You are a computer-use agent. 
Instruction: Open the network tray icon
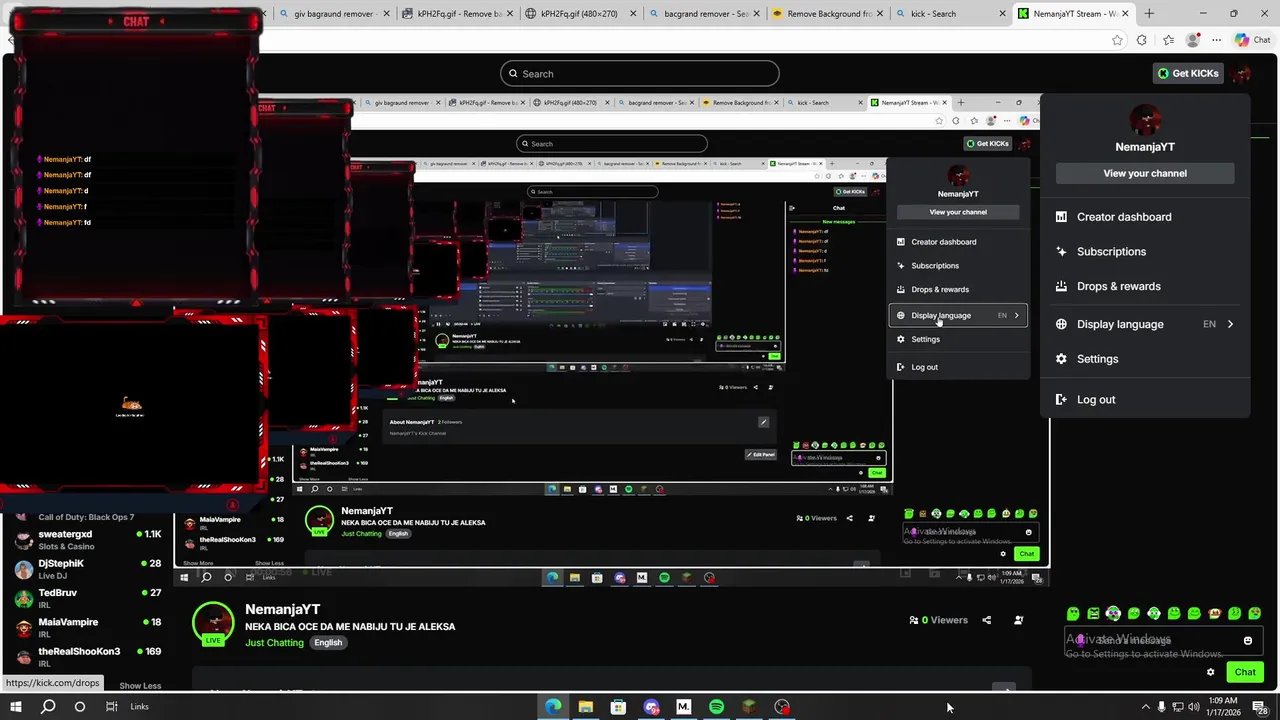click(x=1178, y=707)
